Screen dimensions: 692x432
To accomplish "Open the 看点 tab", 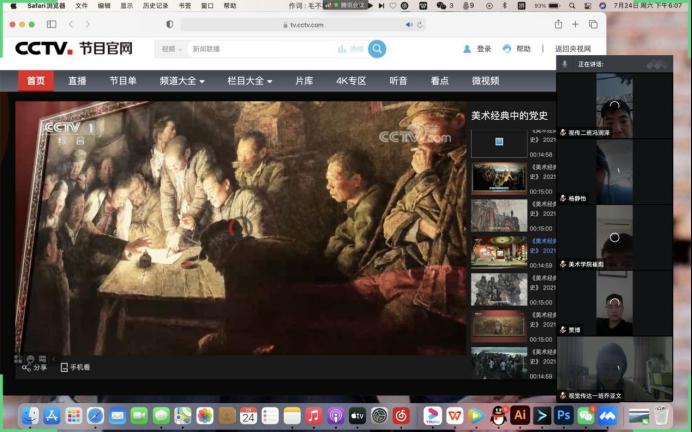I will (440, 81).
